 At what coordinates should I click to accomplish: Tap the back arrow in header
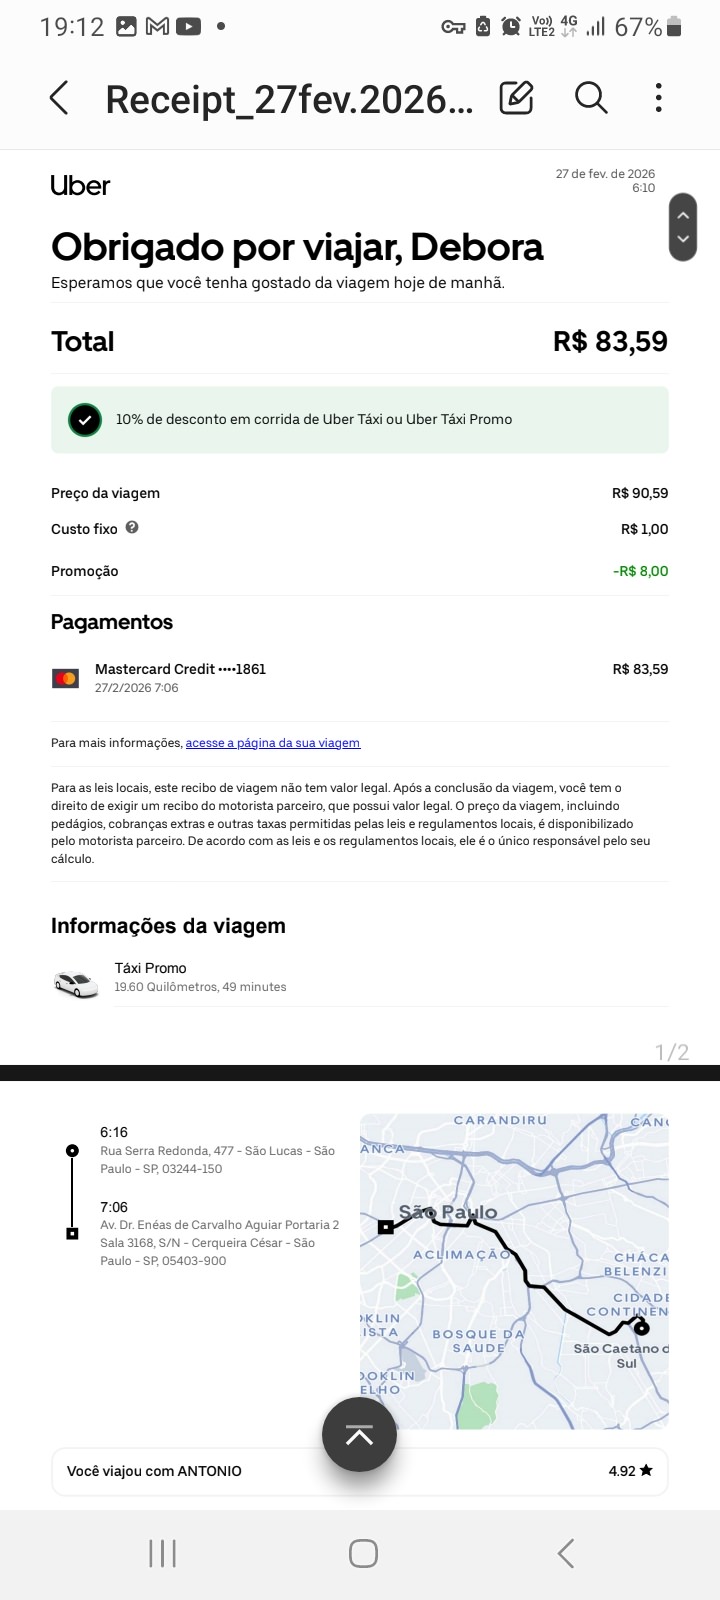point(59,98)
